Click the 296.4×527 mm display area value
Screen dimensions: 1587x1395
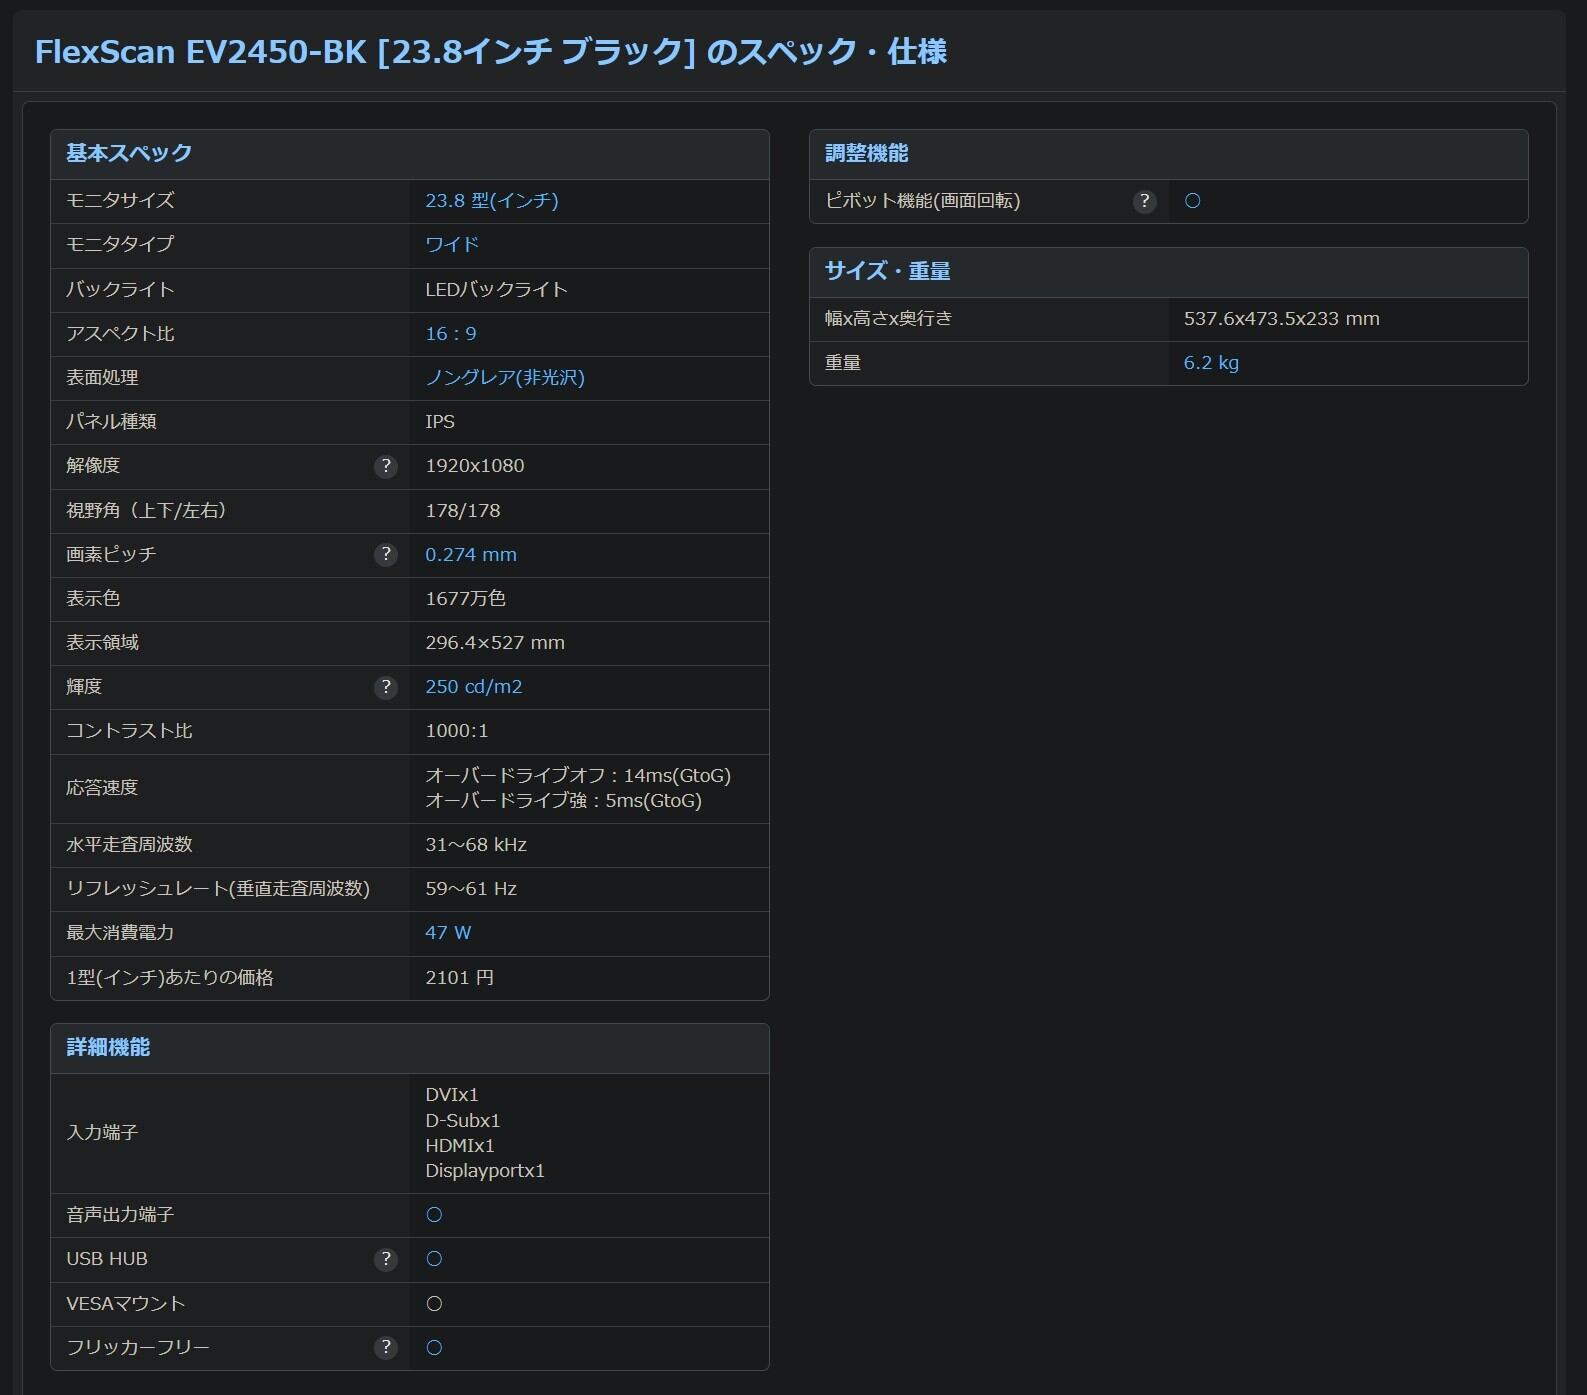(x=495, y=643)
